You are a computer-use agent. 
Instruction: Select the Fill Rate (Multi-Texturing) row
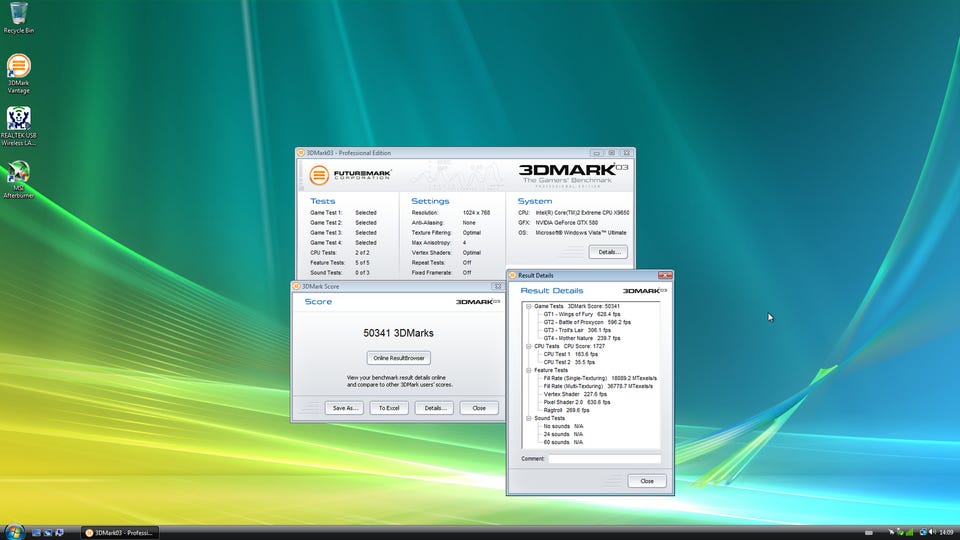tap(598, 386)
